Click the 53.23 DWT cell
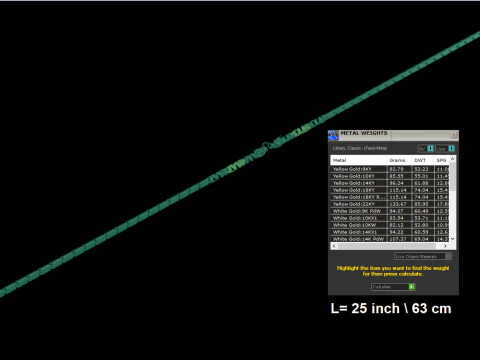The image size is (480, 360). pos(423,169)
